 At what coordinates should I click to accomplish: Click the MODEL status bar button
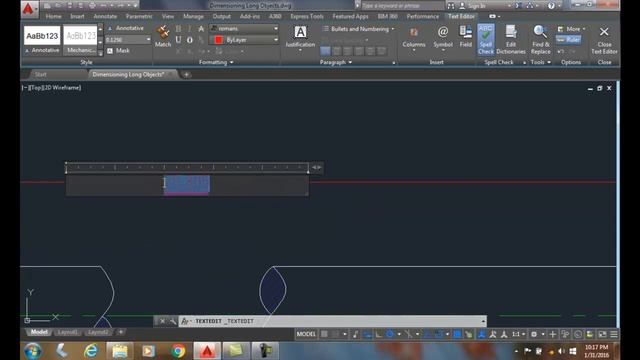306,334
